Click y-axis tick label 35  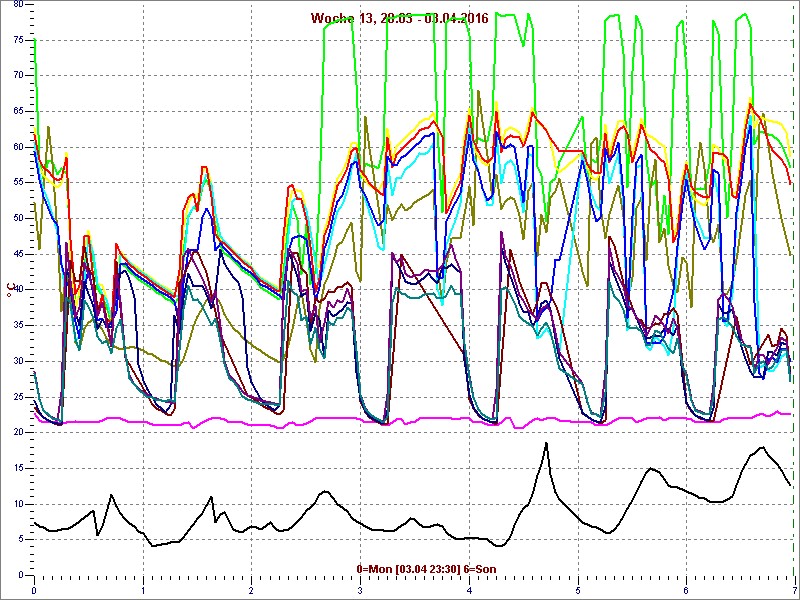(x=18, y=325)
